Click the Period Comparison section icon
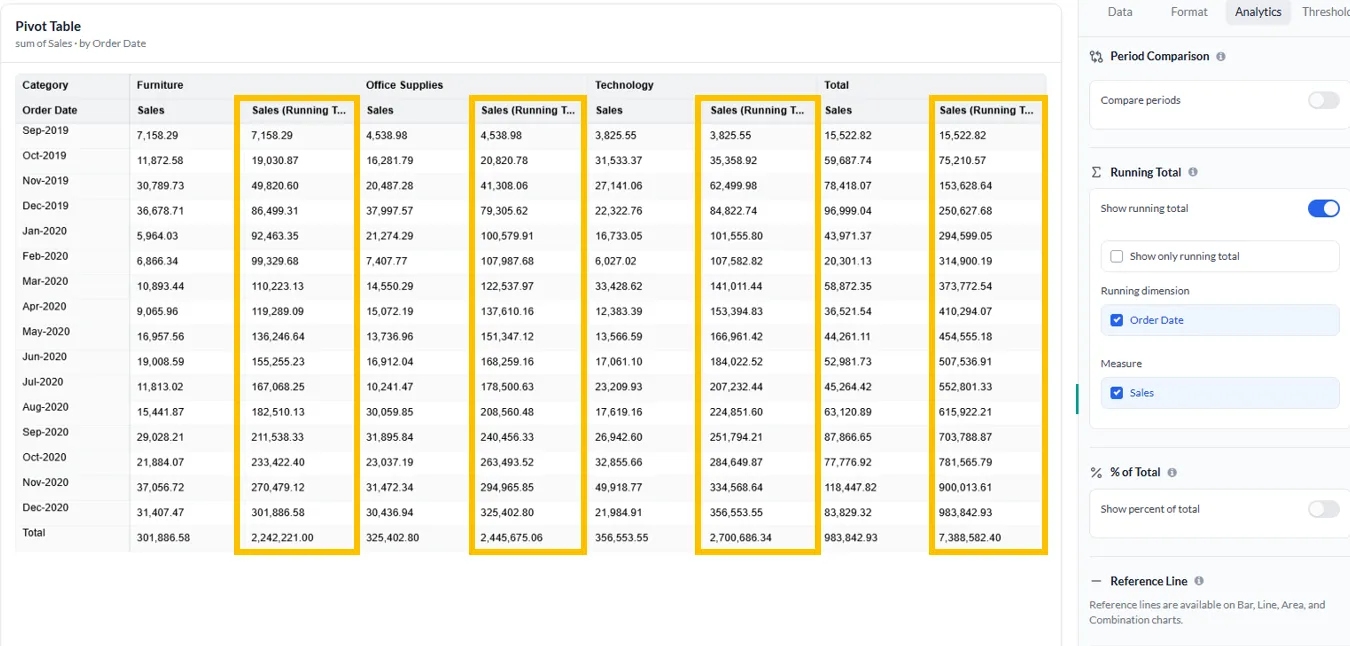This screenshot has height=646, width=1350. tap(1096, 57)
